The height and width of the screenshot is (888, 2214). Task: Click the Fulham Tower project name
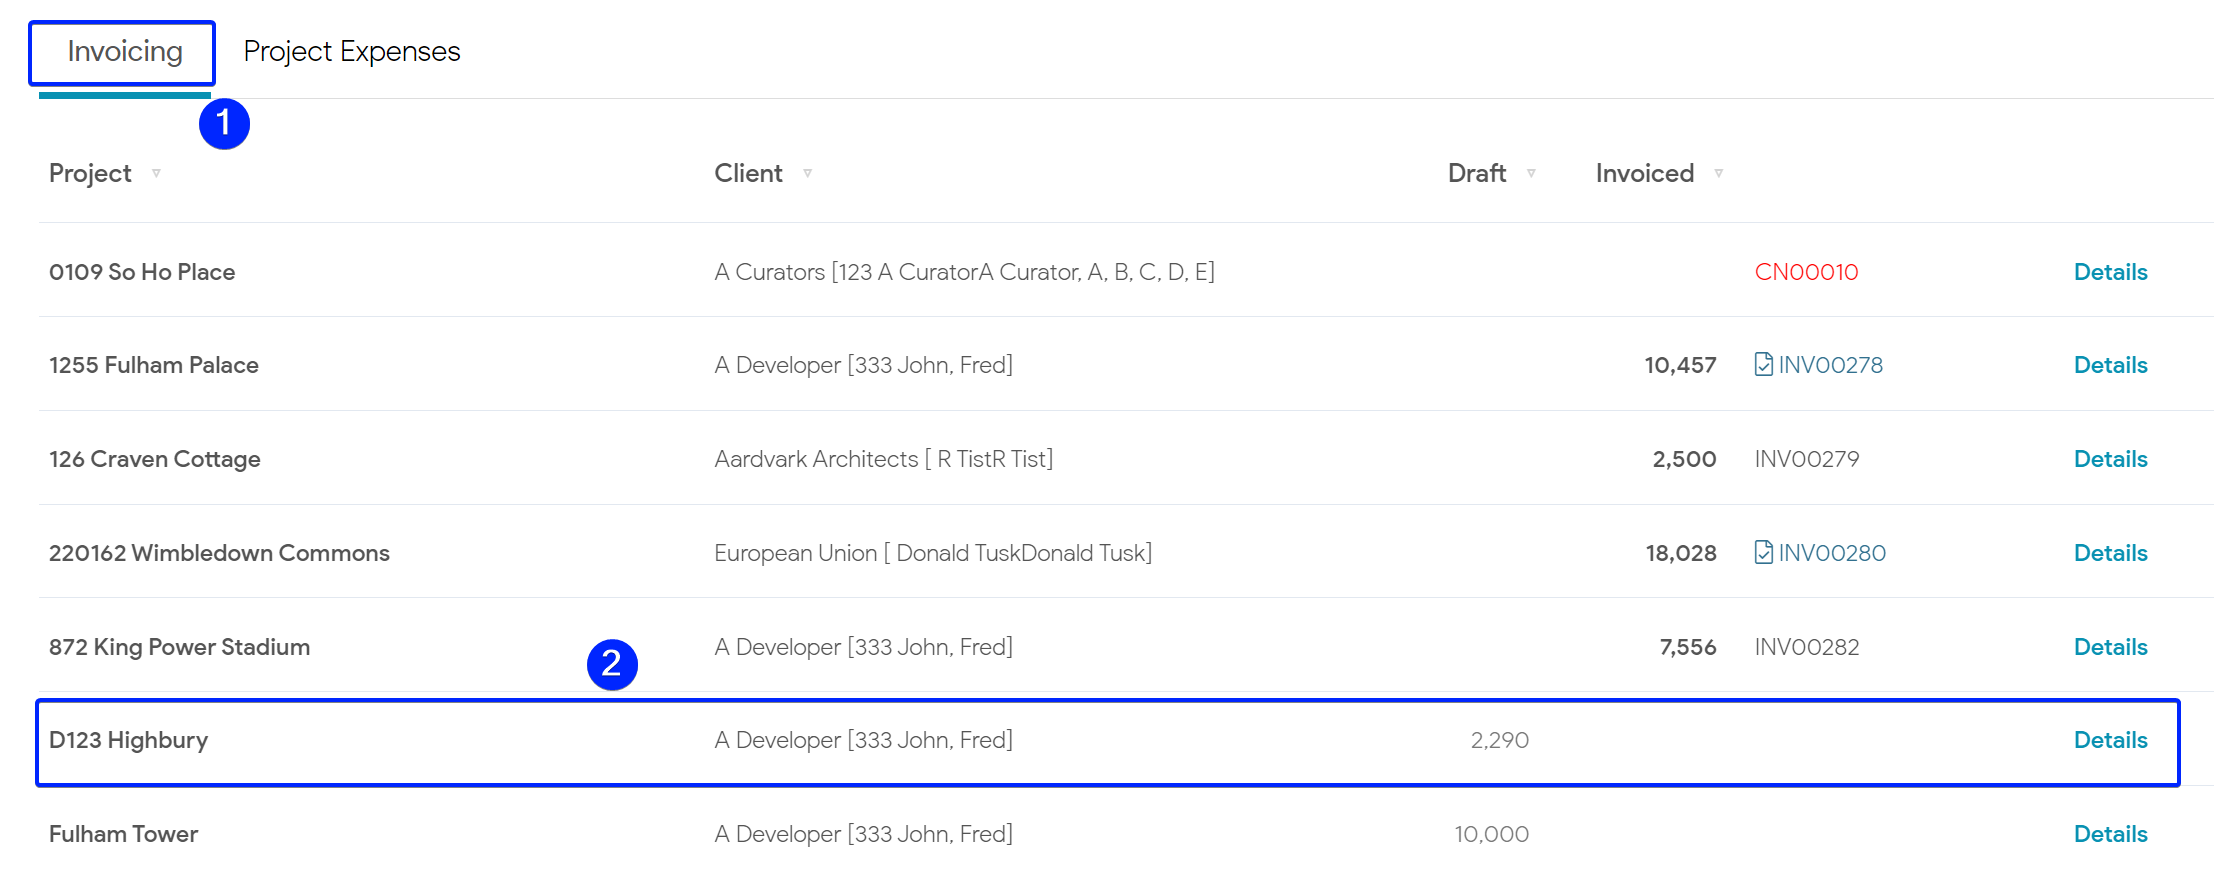(123, 834)
